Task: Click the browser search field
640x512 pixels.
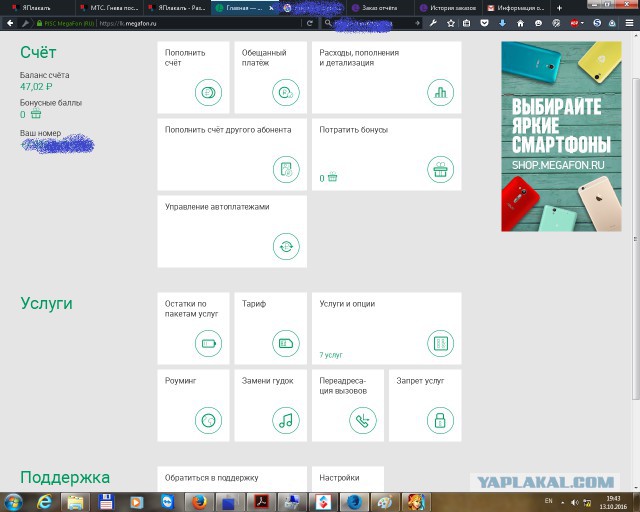Action: coord(371,23)
